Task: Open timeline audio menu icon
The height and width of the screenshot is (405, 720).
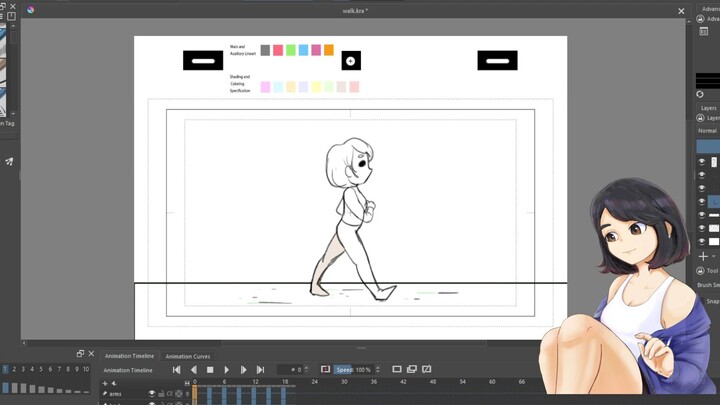Action: (113, 383)
